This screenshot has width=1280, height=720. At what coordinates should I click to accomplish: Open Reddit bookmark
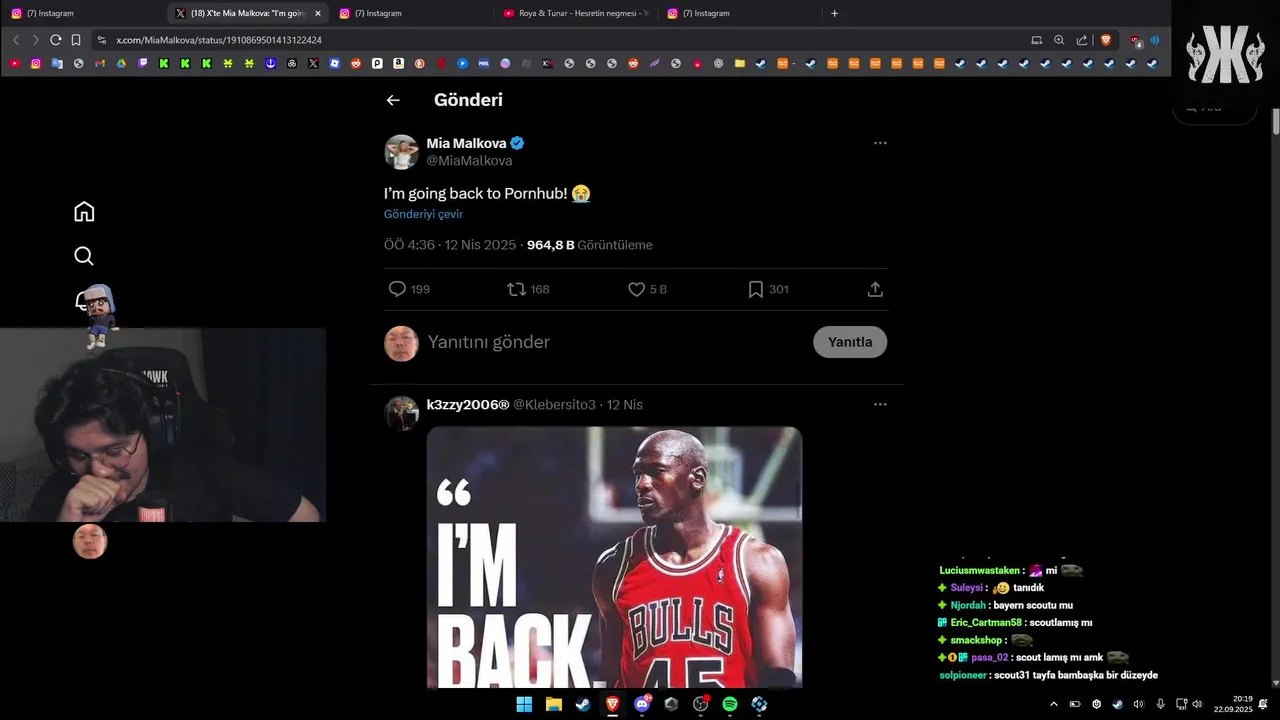point(356,63)
